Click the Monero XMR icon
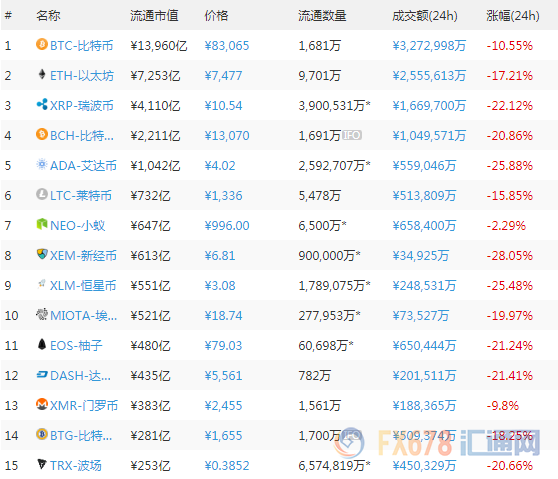Viewport: 558px width, 479px height. (x=42, y=404)
